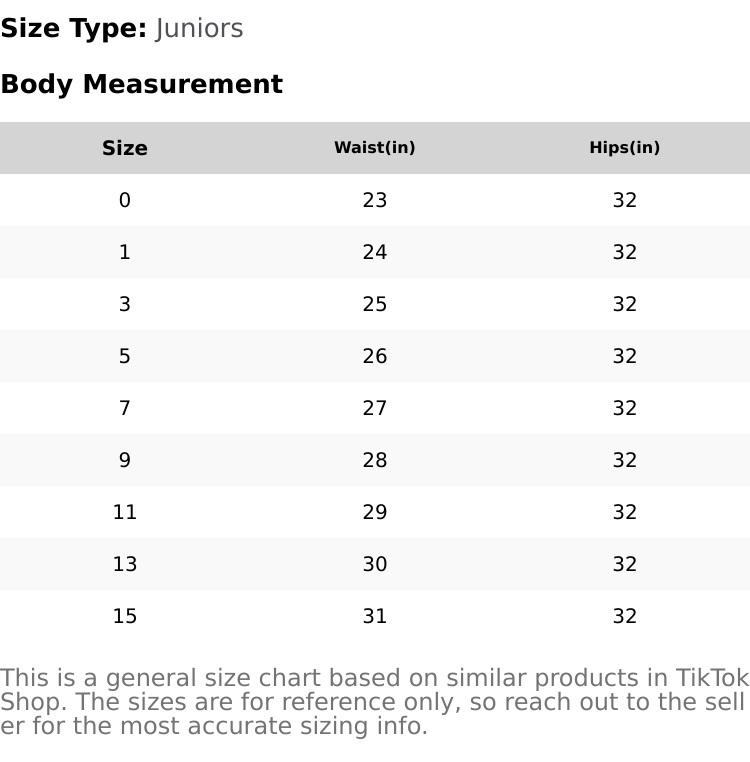The height and width of the screenshot is (762, 750).
Task: Click the size 9 cell
Action: coord(125,460)
